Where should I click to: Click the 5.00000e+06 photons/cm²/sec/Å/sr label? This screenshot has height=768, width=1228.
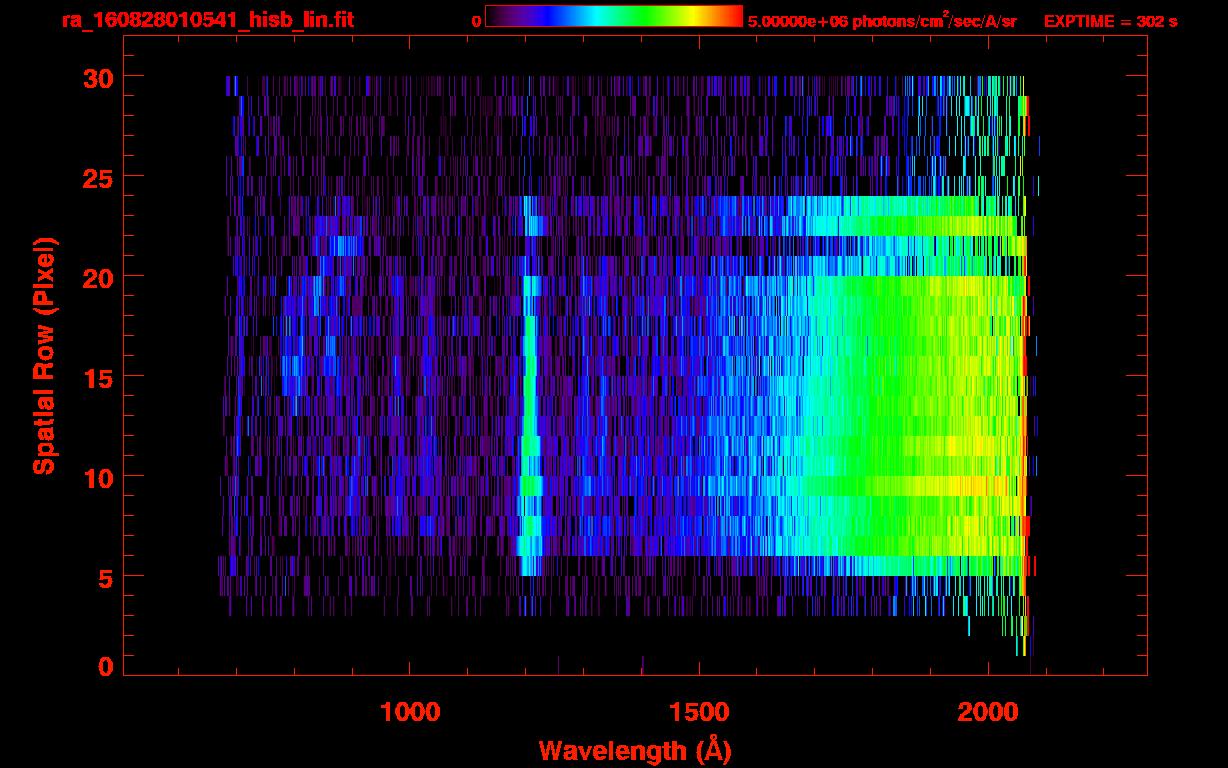pos(882,20)
